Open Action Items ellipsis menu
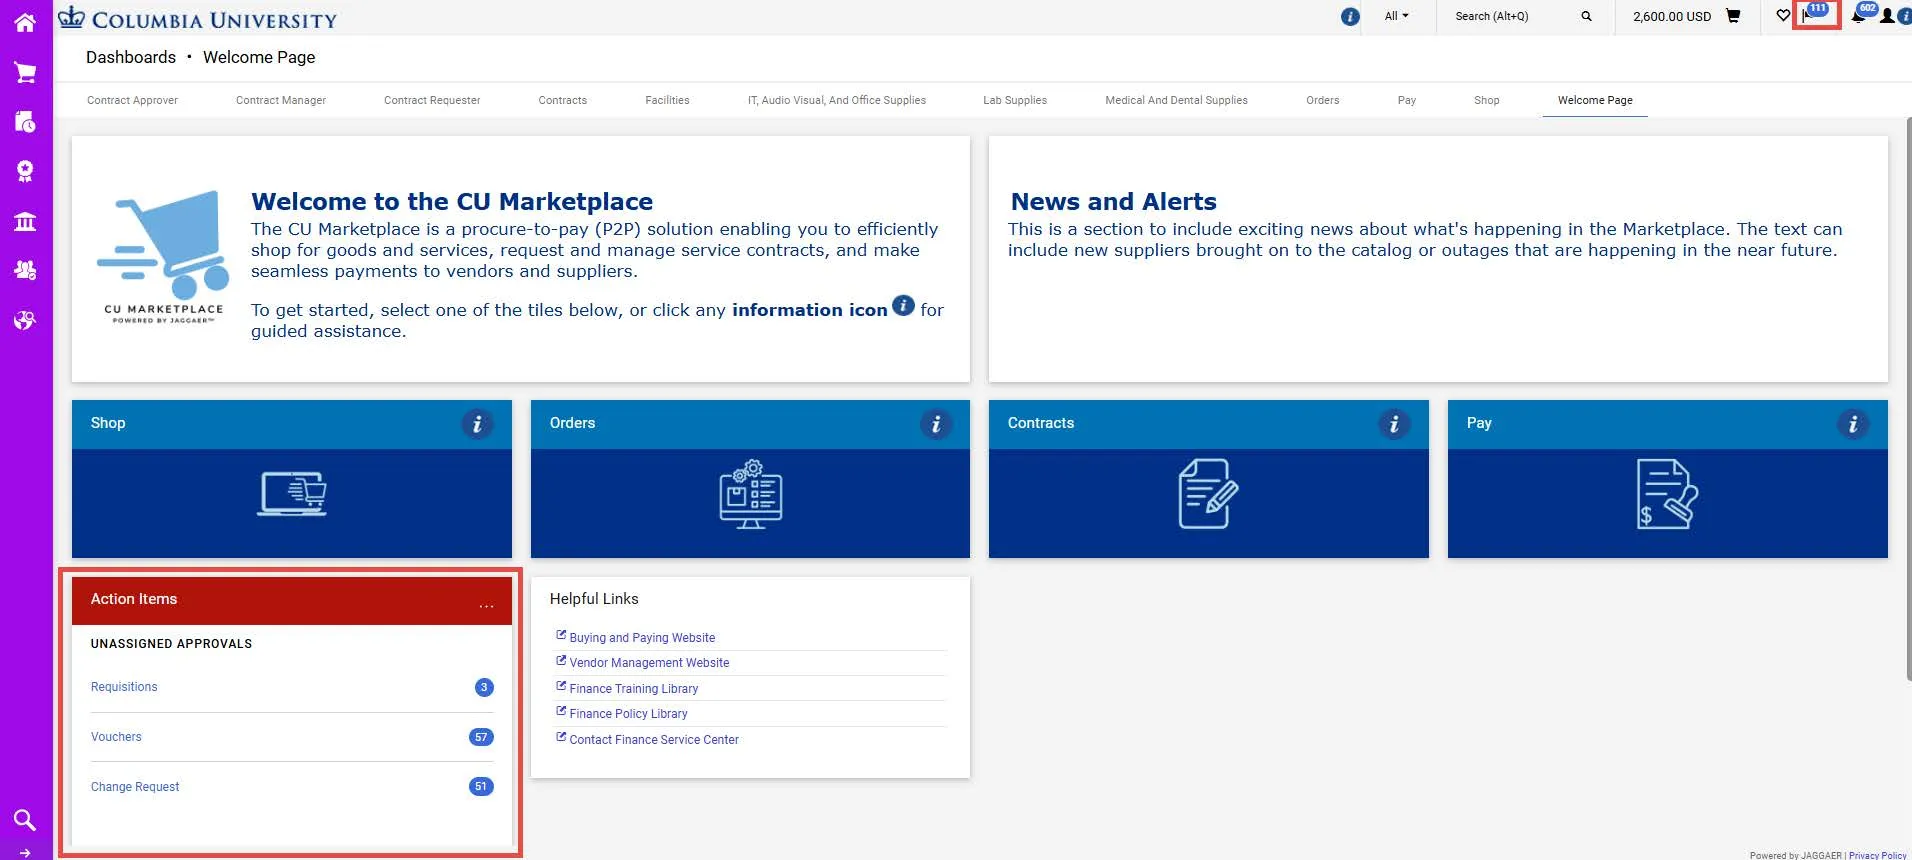The height and width of the screenshot is (860, 1912). [486, 605]
